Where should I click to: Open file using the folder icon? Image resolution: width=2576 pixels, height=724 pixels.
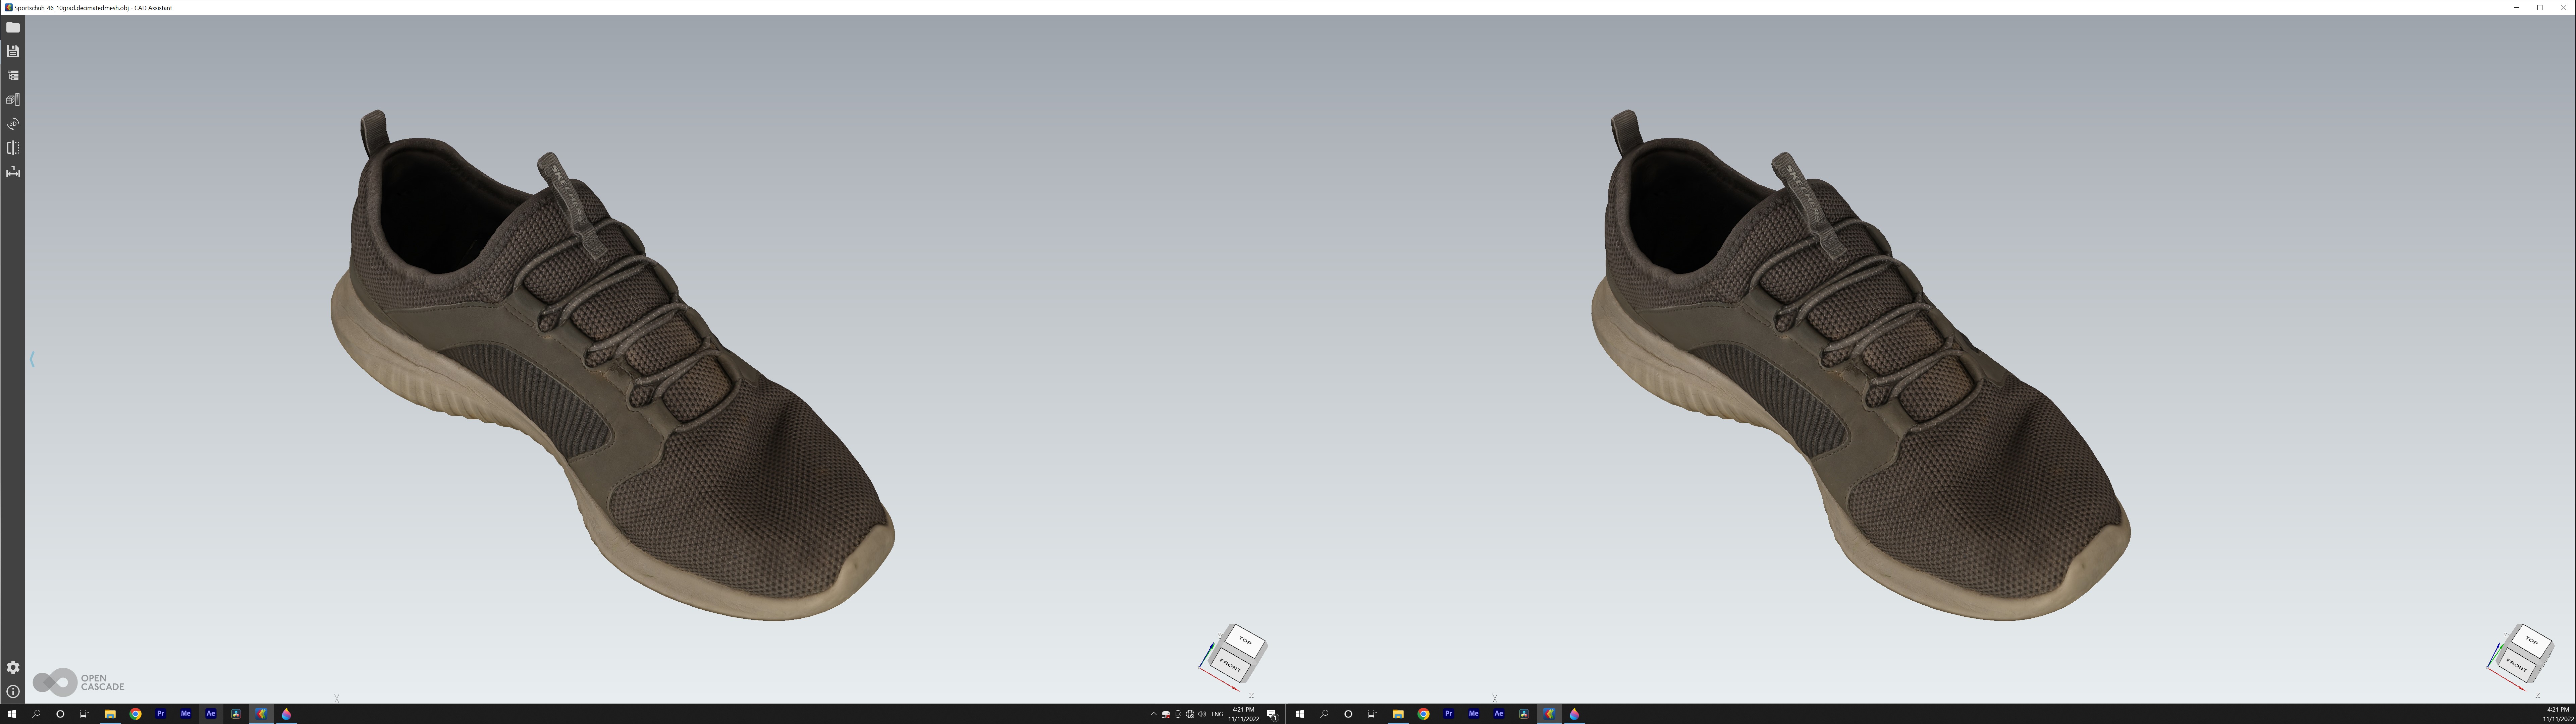point(13,27)
